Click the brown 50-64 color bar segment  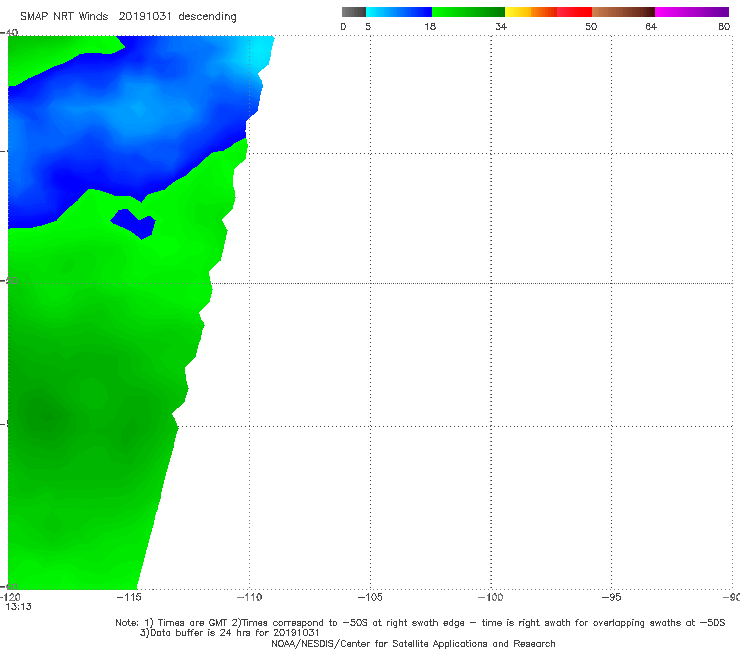click(623, 12)
